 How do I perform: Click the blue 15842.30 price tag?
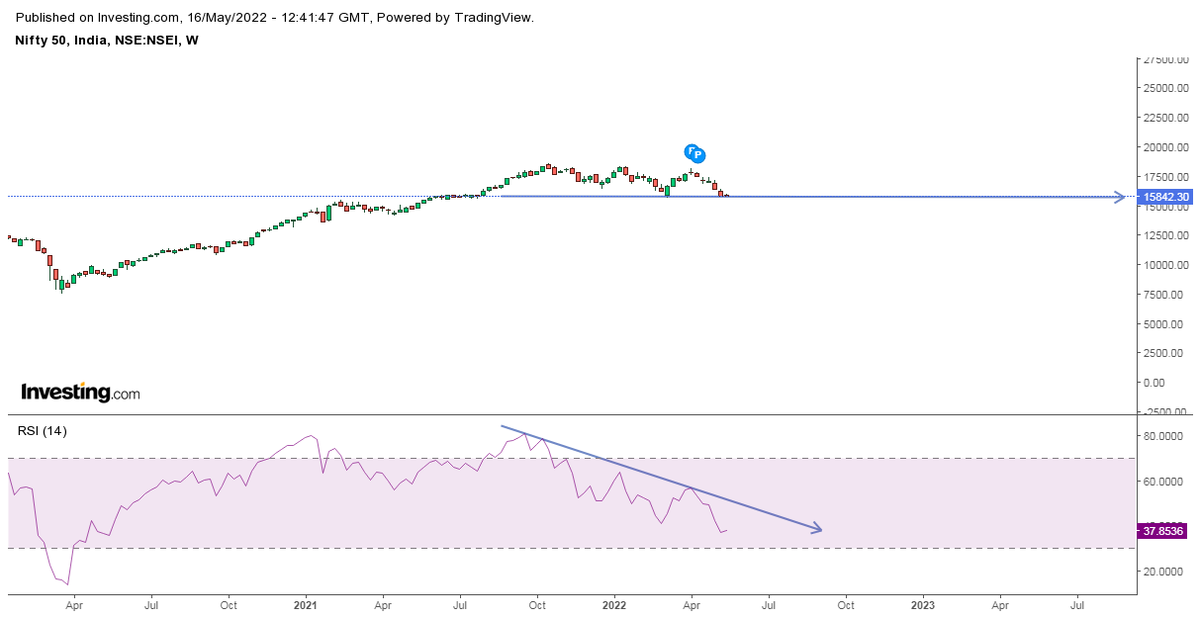[x=1165, y=198]
